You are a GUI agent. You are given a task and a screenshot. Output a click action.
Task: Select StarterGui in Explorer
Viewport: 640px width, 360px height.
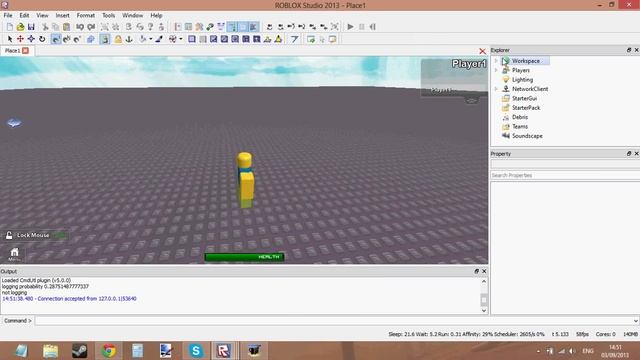pyautogui.click(x=524, y=98)
